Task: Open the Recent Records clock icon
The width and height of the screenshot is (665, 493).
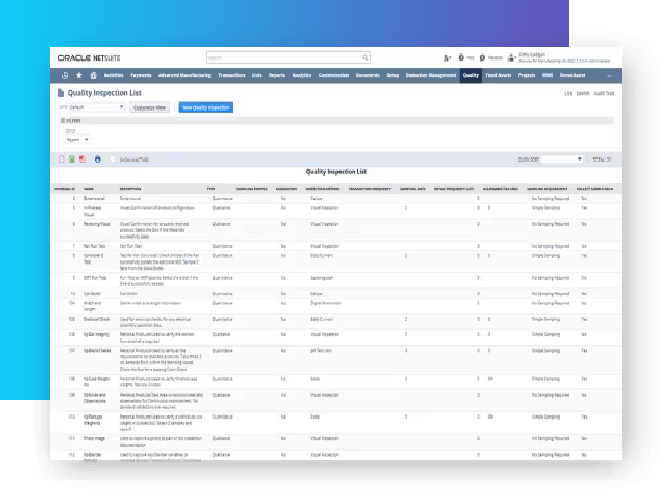Action: click(65, 75)
